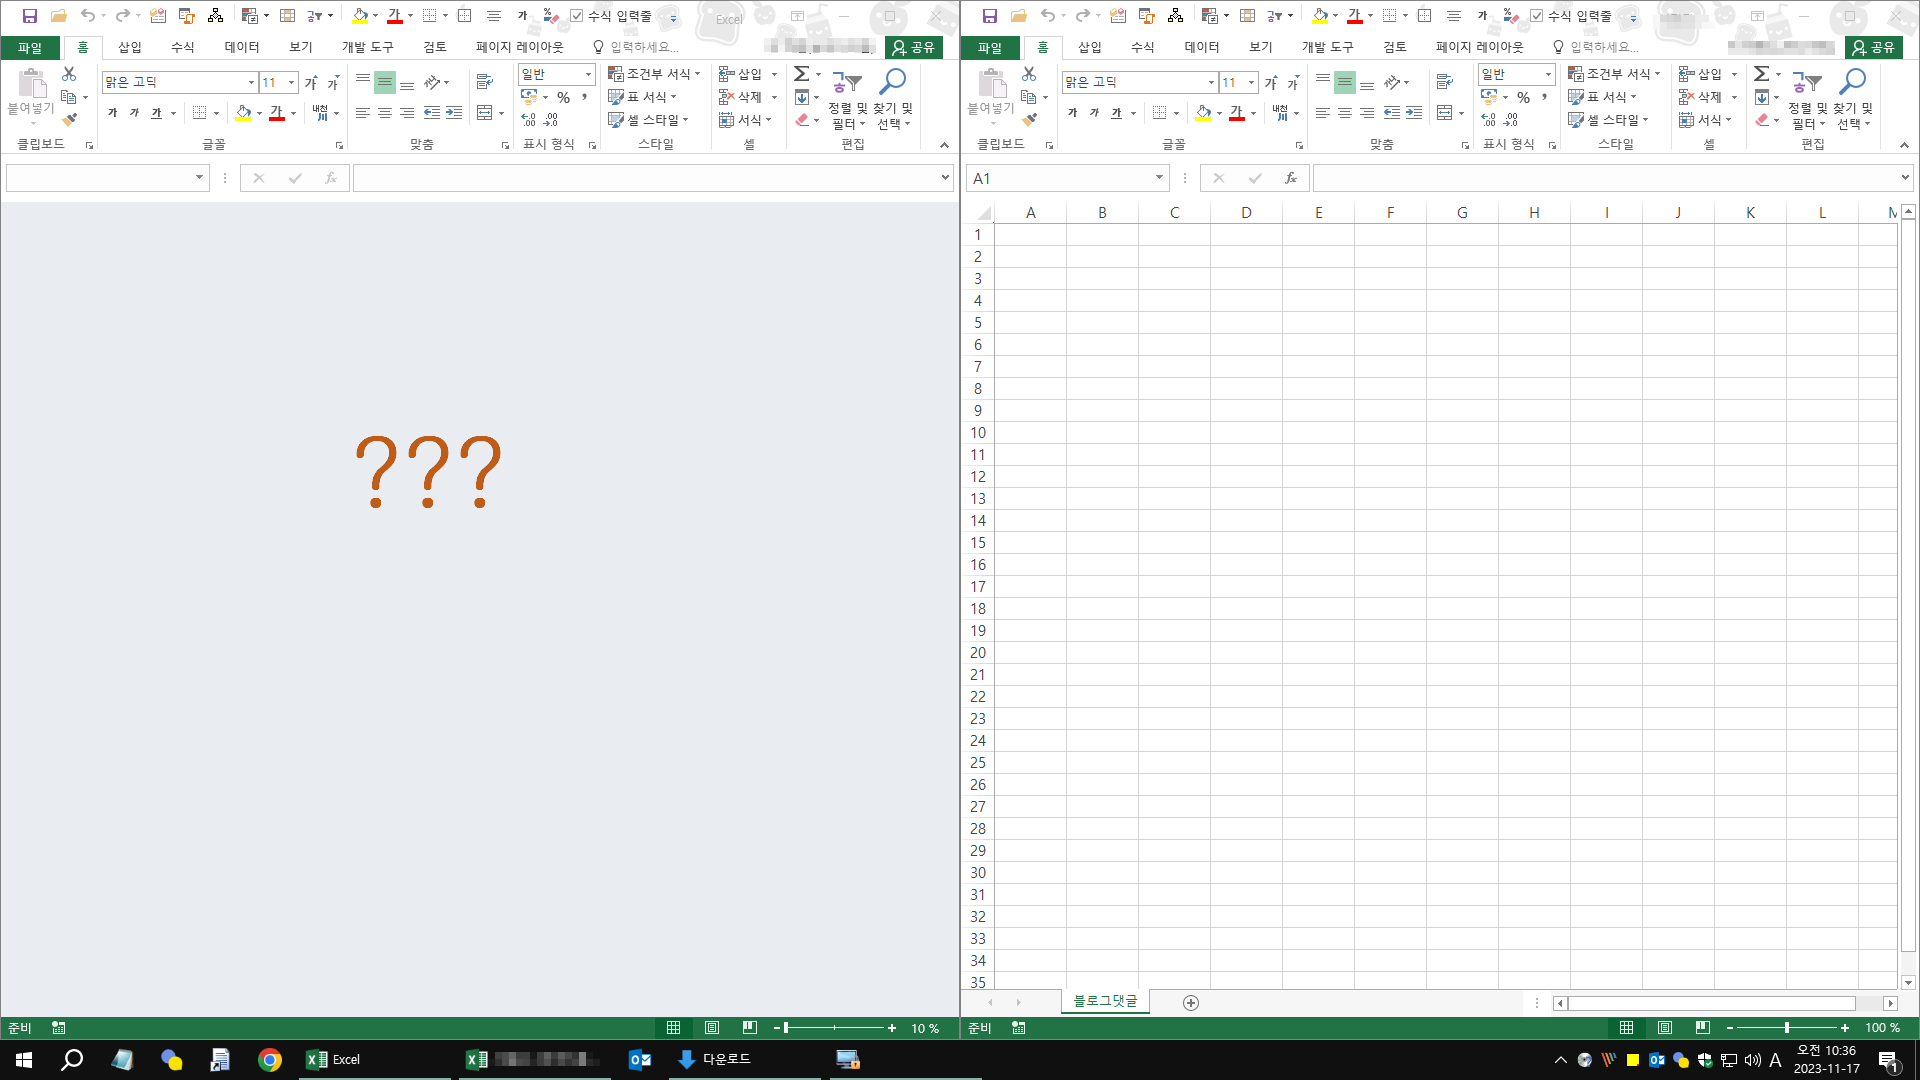1920x1080 pixels.
Task: Open the Name Box dropdown showing A1
Action: click(1159, 178)
